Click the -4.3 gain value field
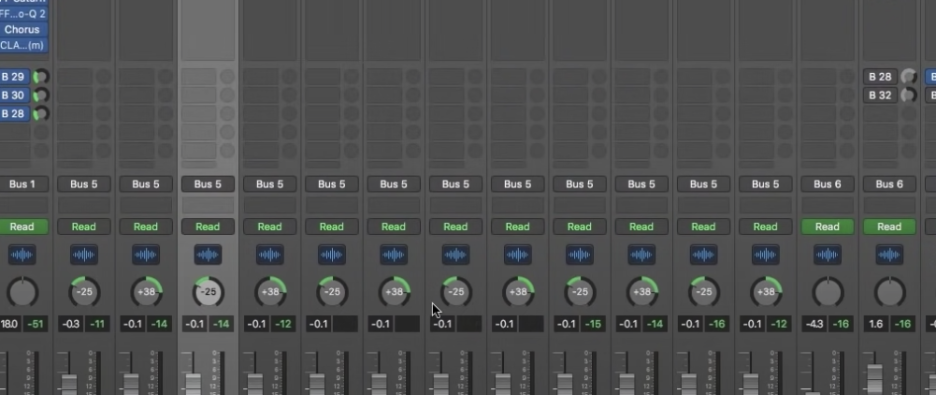936x395 pixels. 815,324
